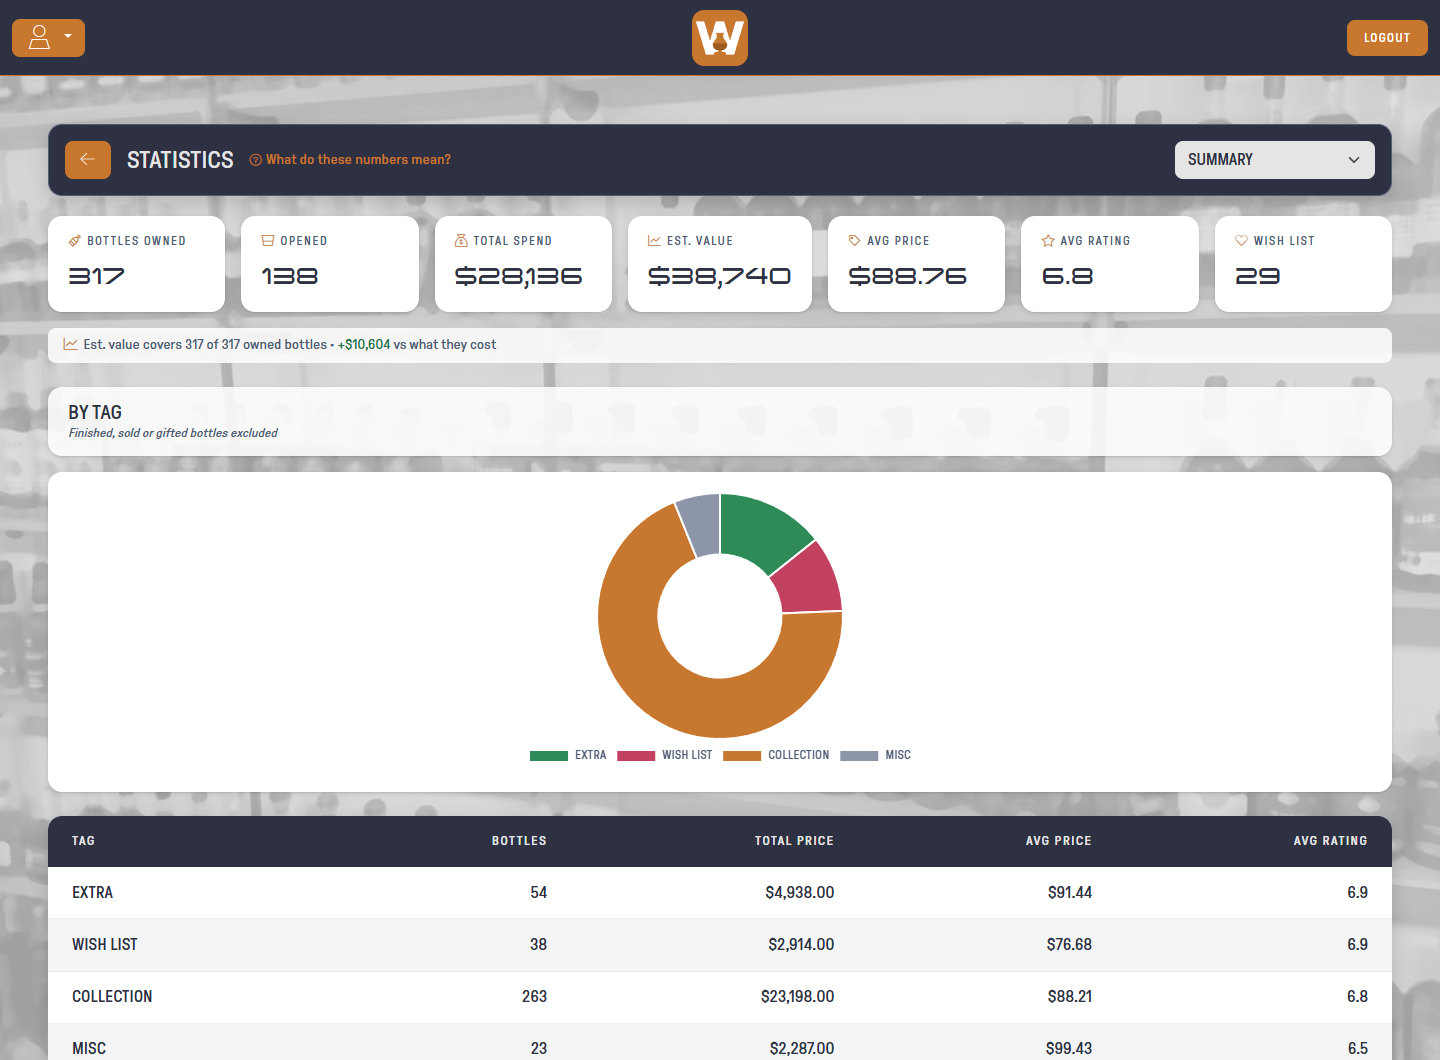Toggle WISH LIST red legend swatch
The image size is (1440, 1060).
click(x=636, y=756)
